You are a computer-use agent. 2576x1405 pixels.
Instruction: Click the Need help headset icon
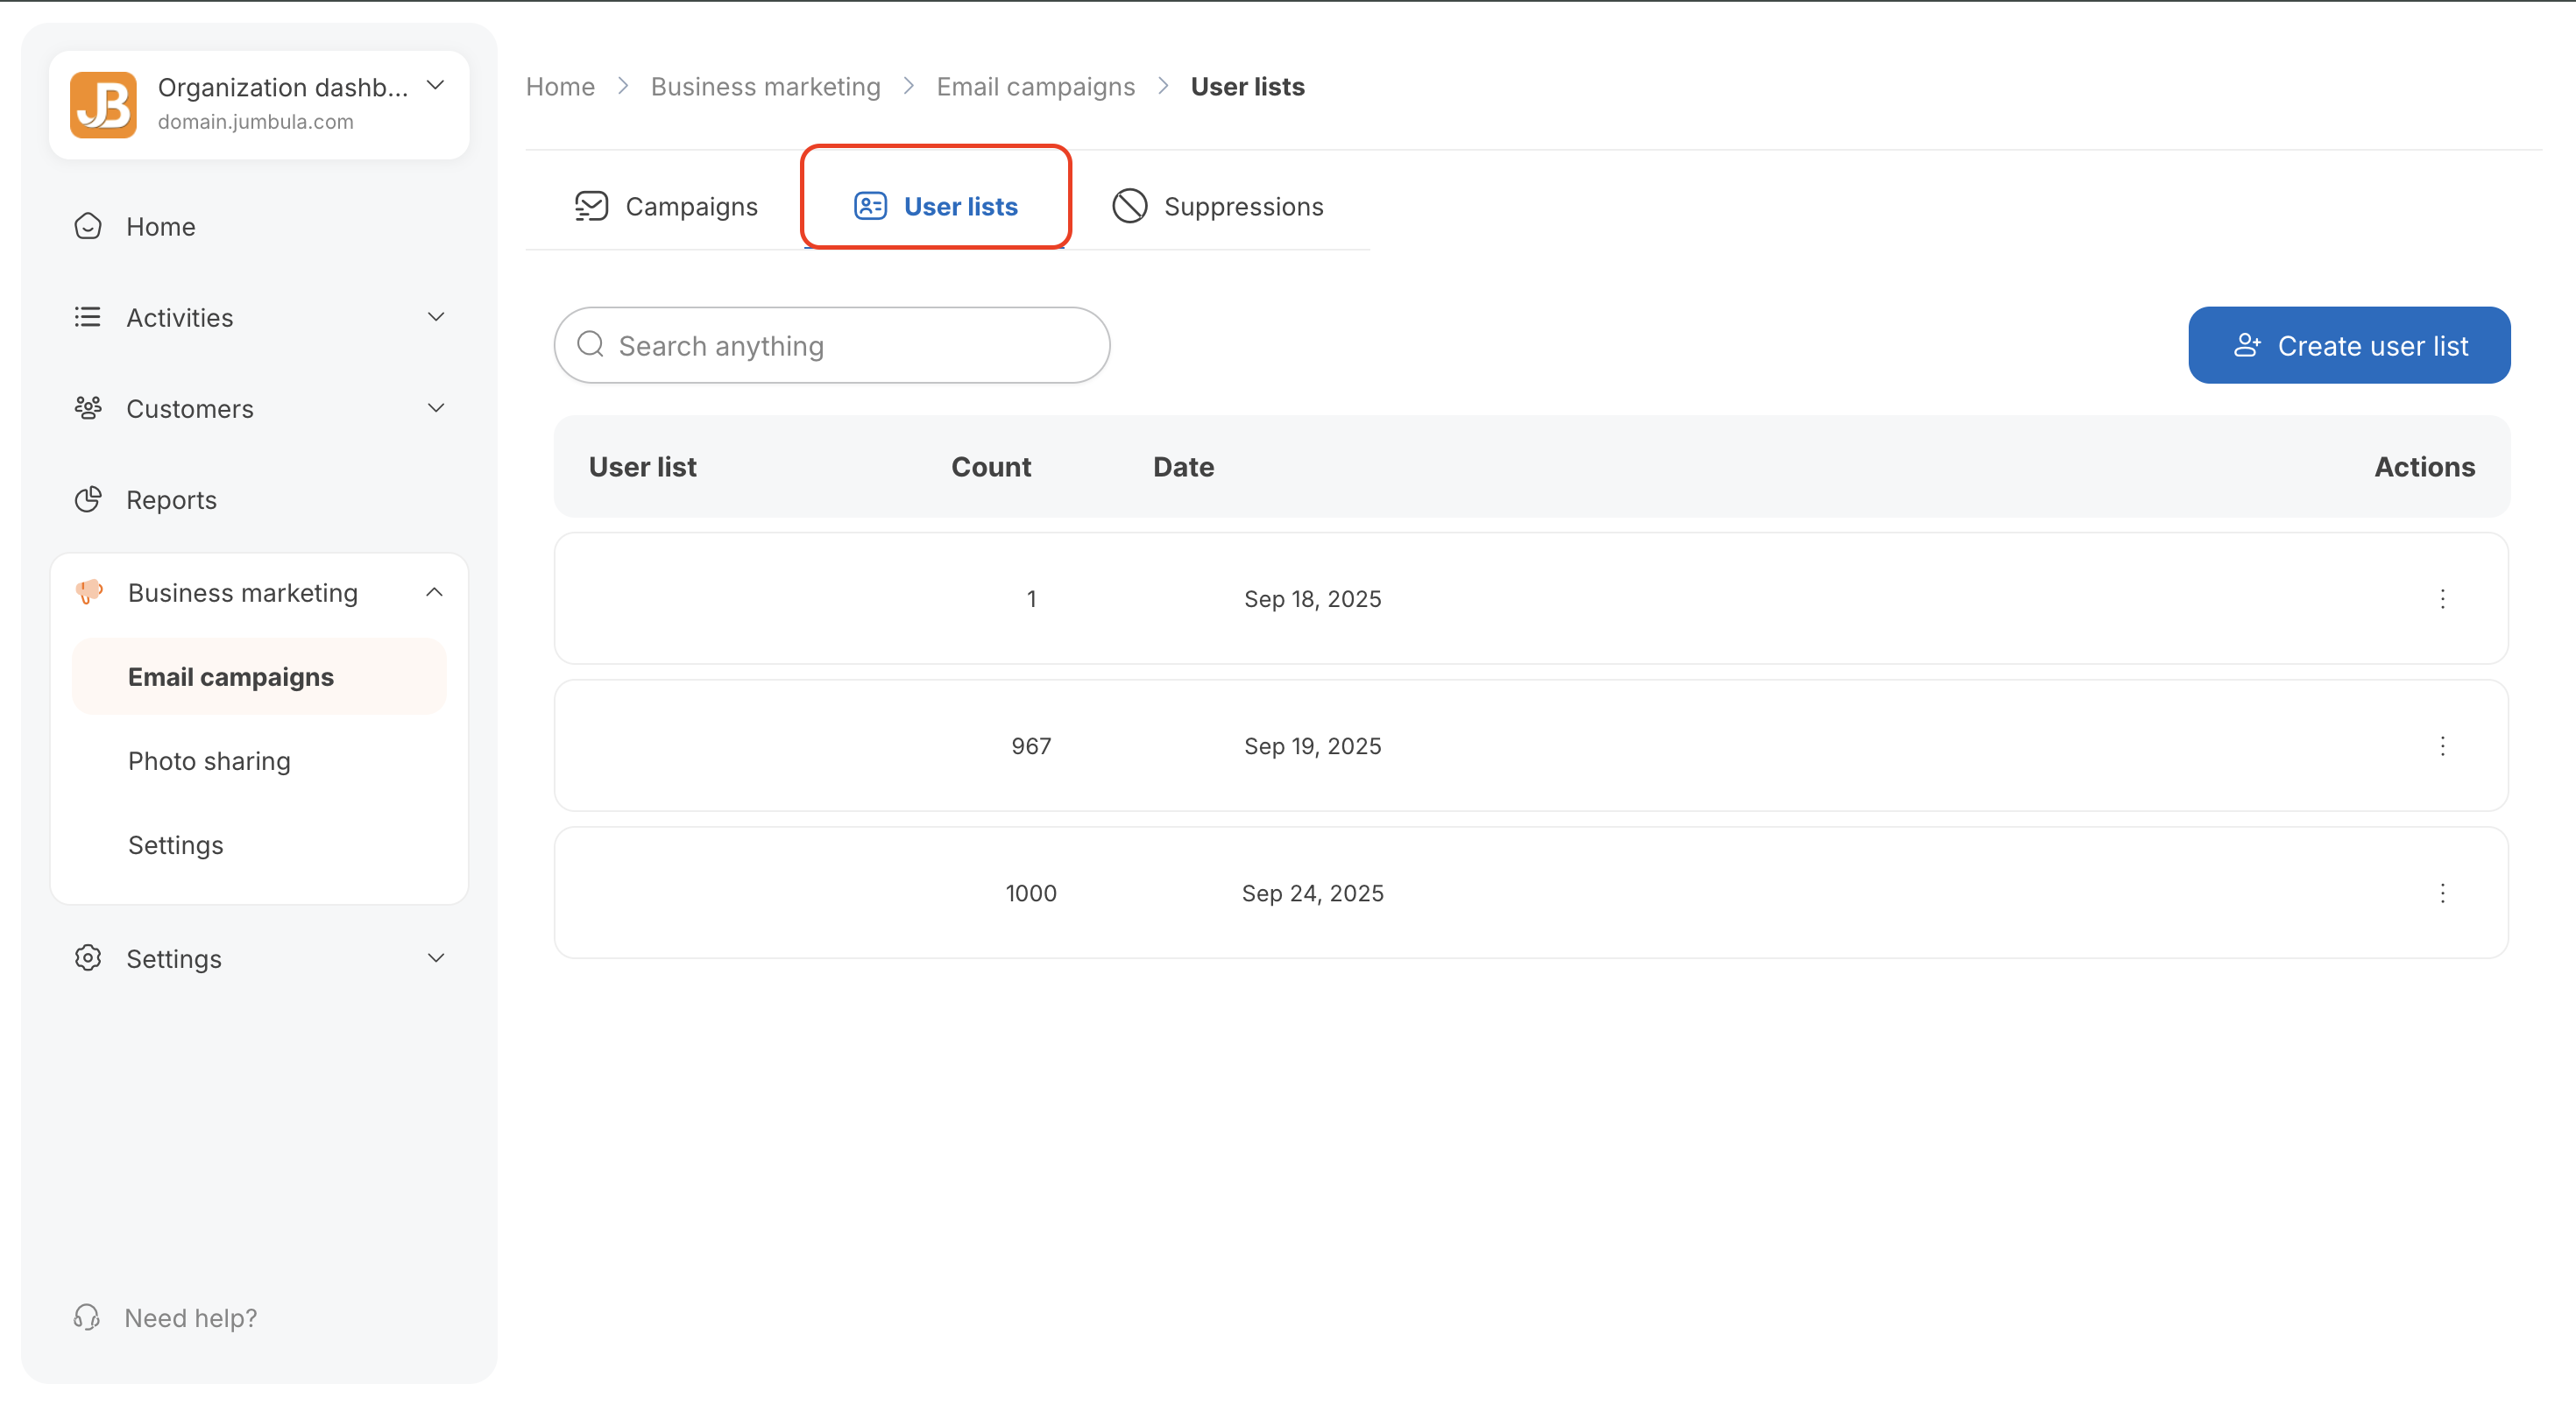[87, 1318]
